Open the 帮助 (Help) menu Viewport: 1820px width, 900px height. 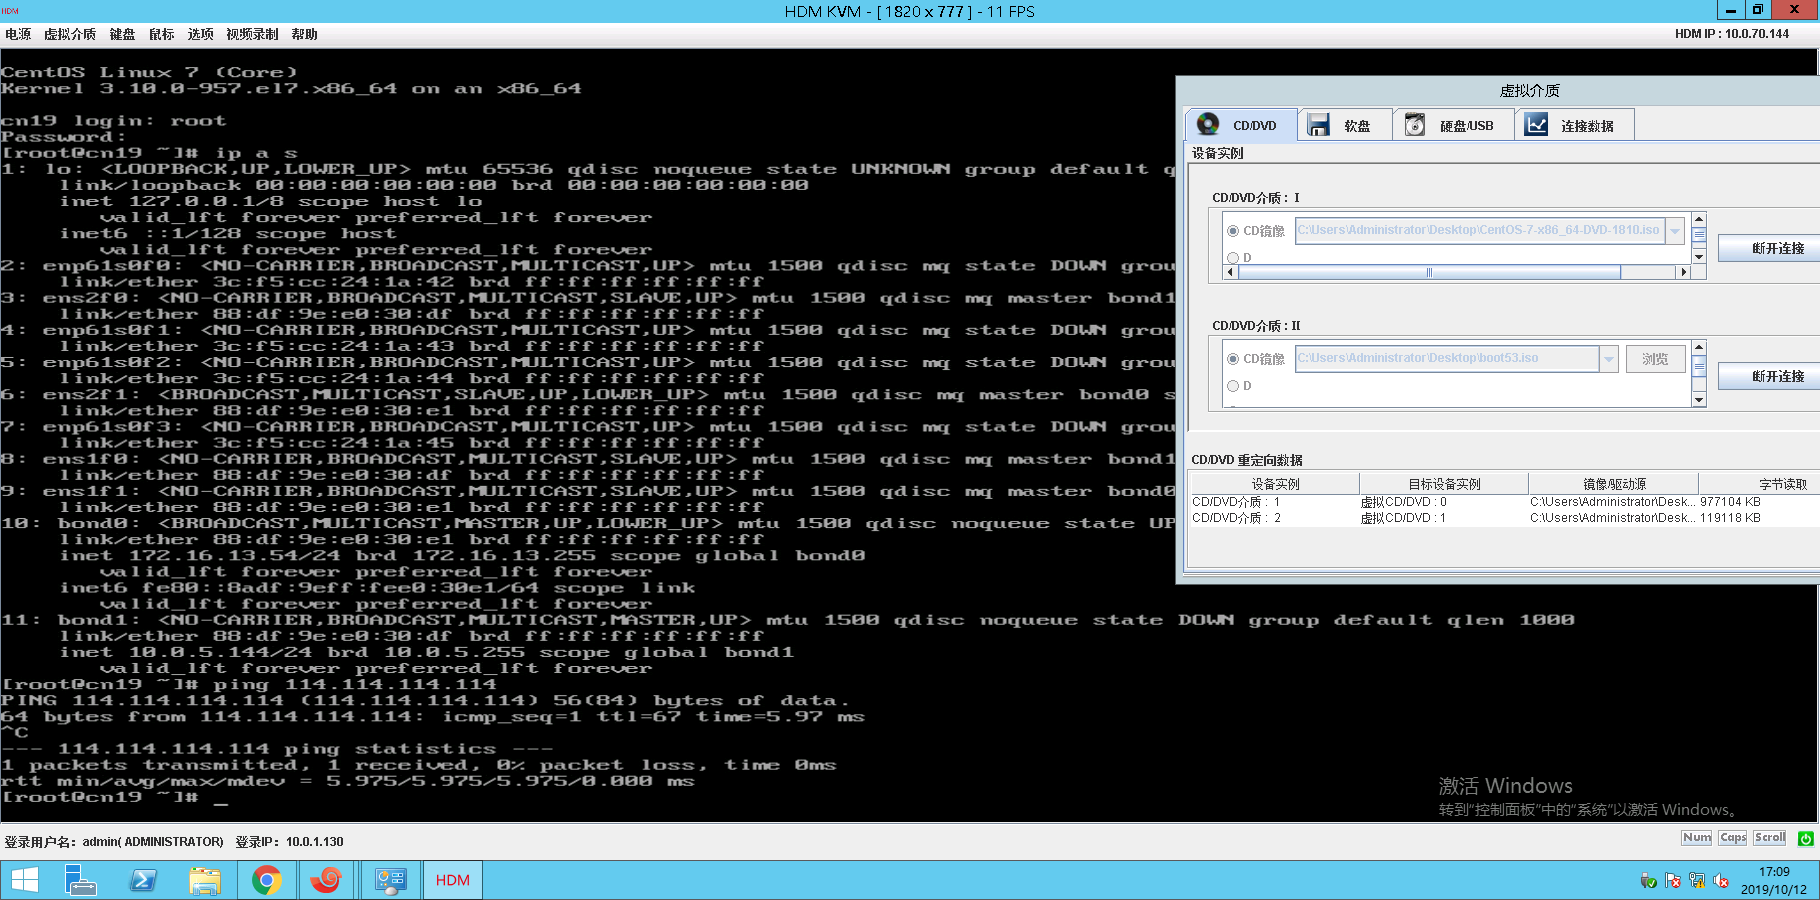coord(304,34)
